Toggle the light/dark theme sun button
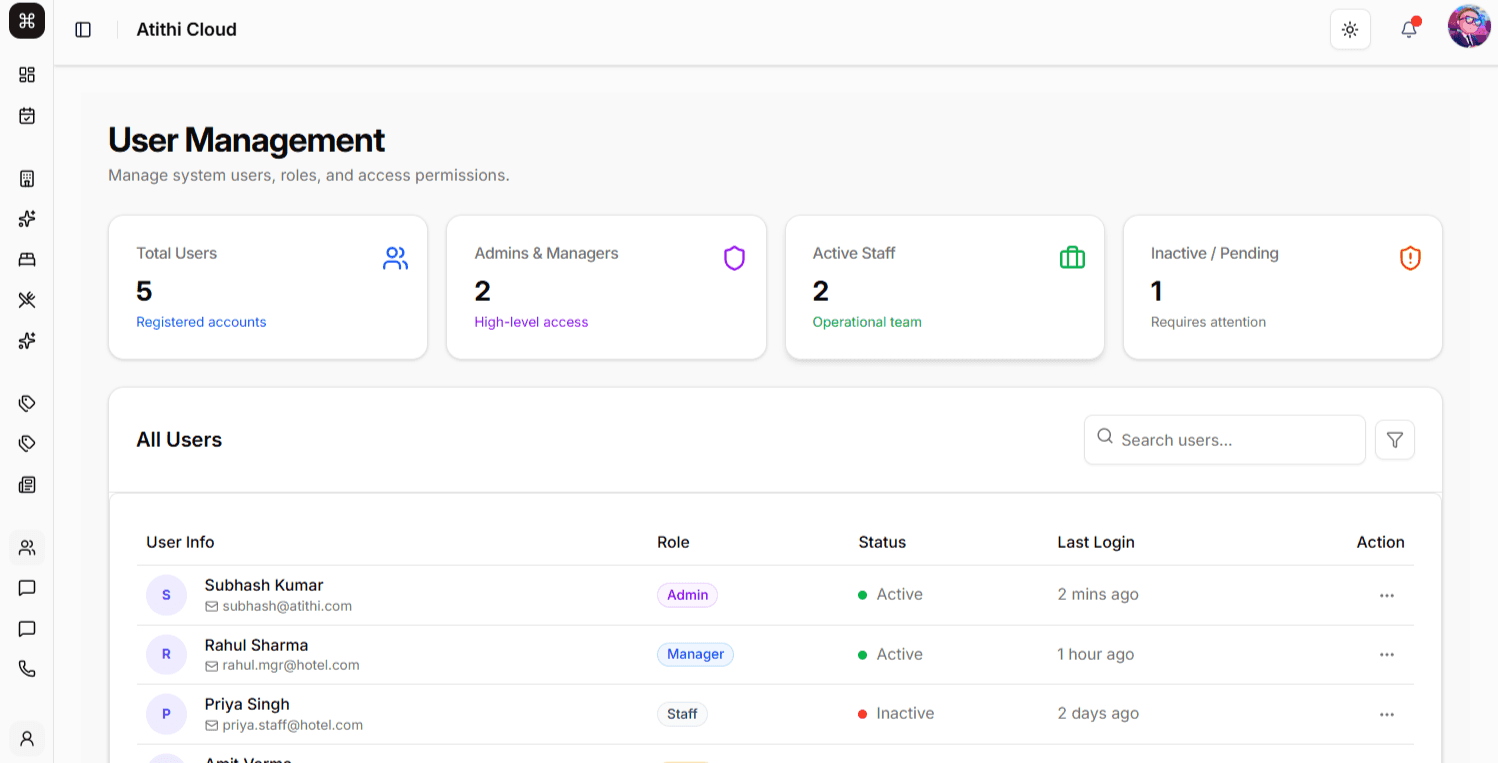 tap(1350, 29)
